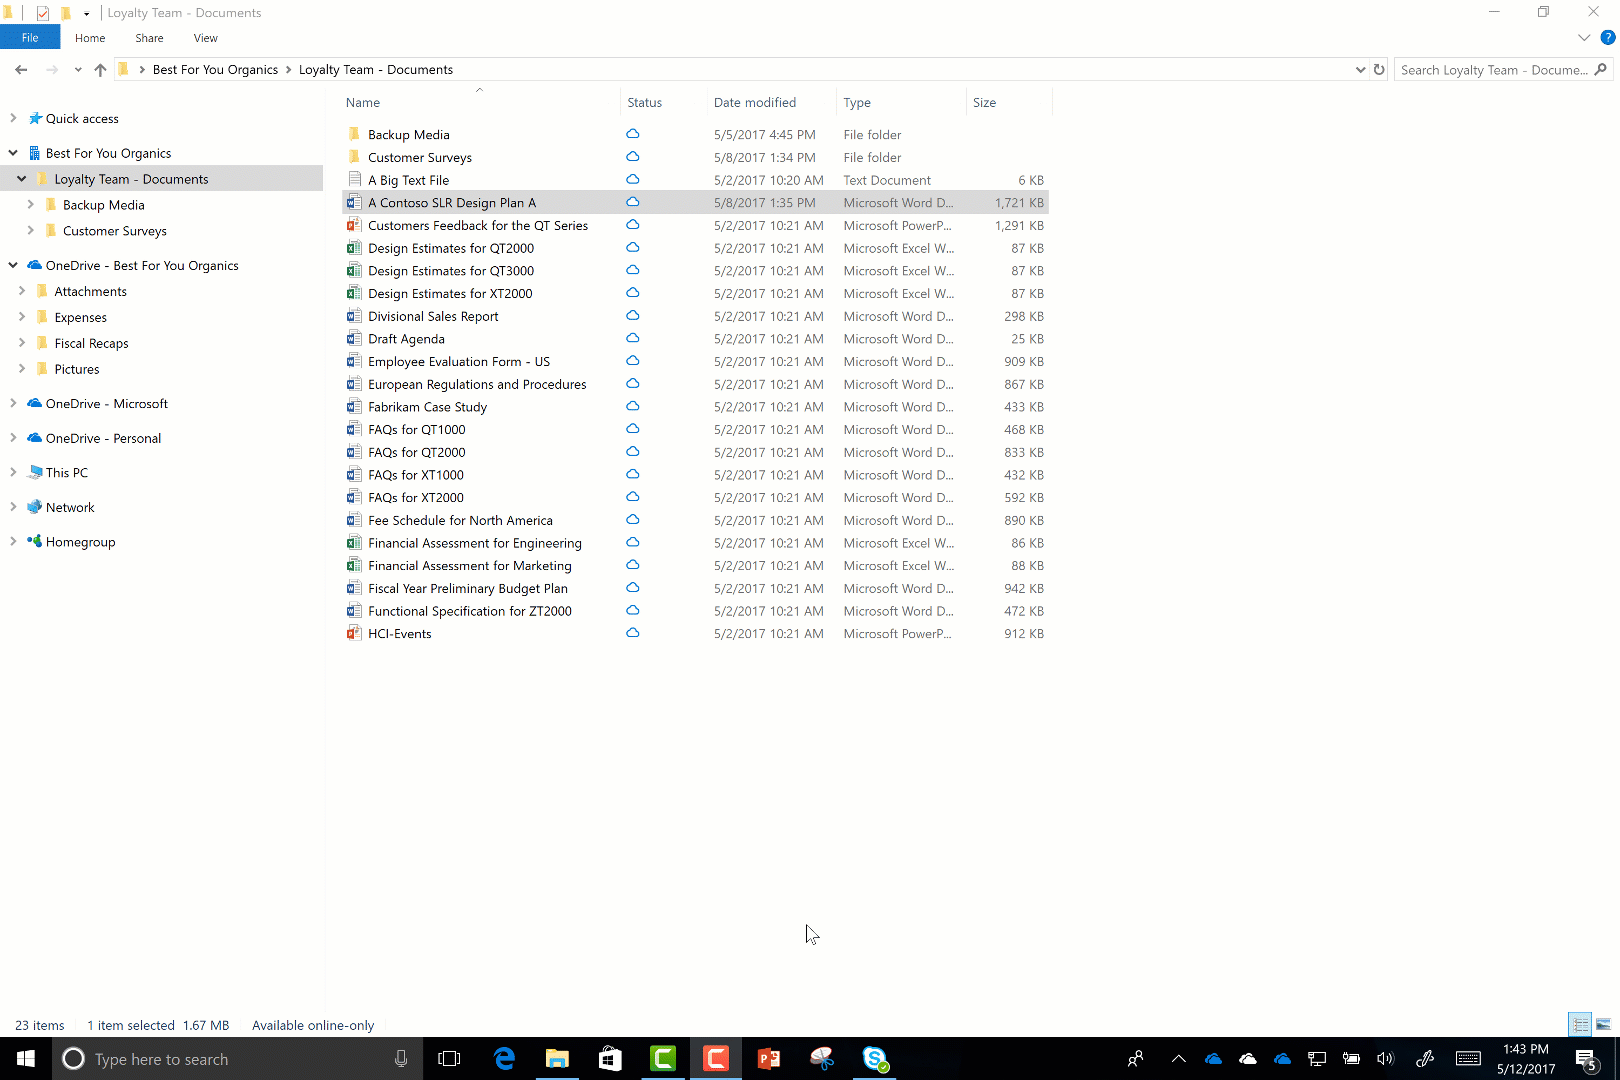This screenshot has height=1080, width=1620.
Task: Launch Microsoft Edge from taskbar
Action: (x=504, y=1058)
